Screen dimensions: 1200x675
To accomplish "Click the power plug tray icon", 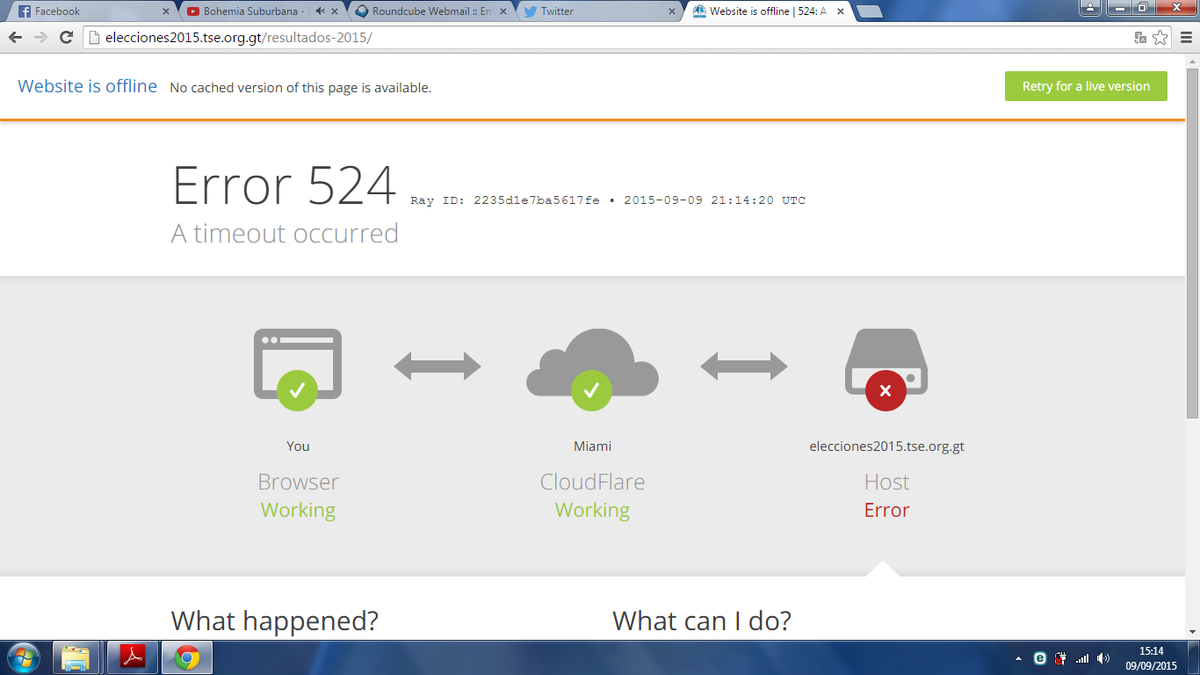I will tap(1060, 658).
